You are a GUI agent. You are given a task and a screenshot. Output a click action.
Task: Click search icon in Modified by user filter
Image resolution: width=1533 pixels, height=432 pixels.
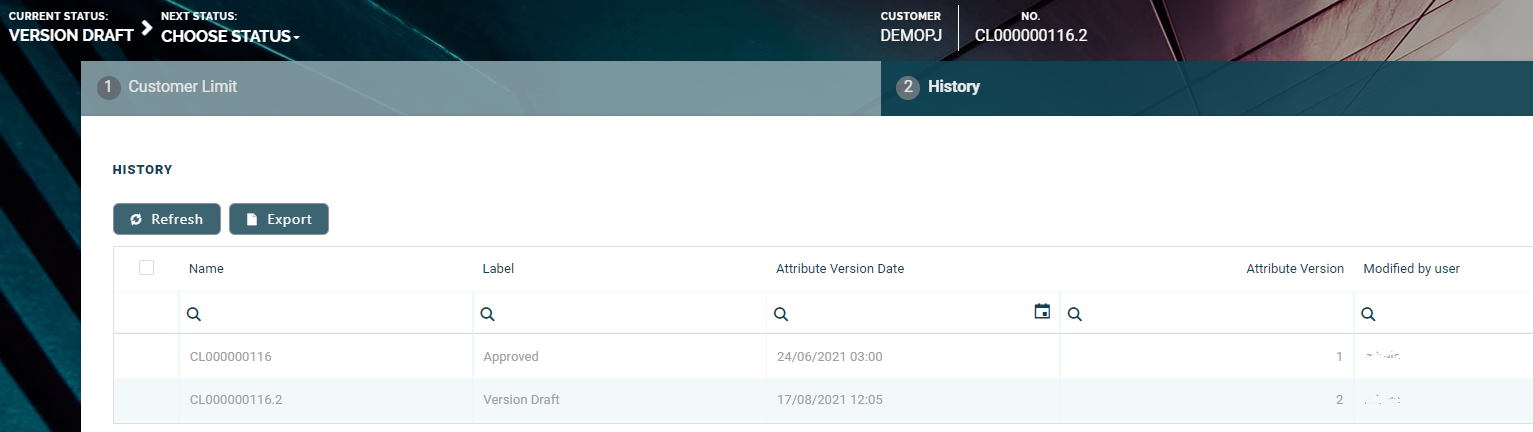(1368, 314)
